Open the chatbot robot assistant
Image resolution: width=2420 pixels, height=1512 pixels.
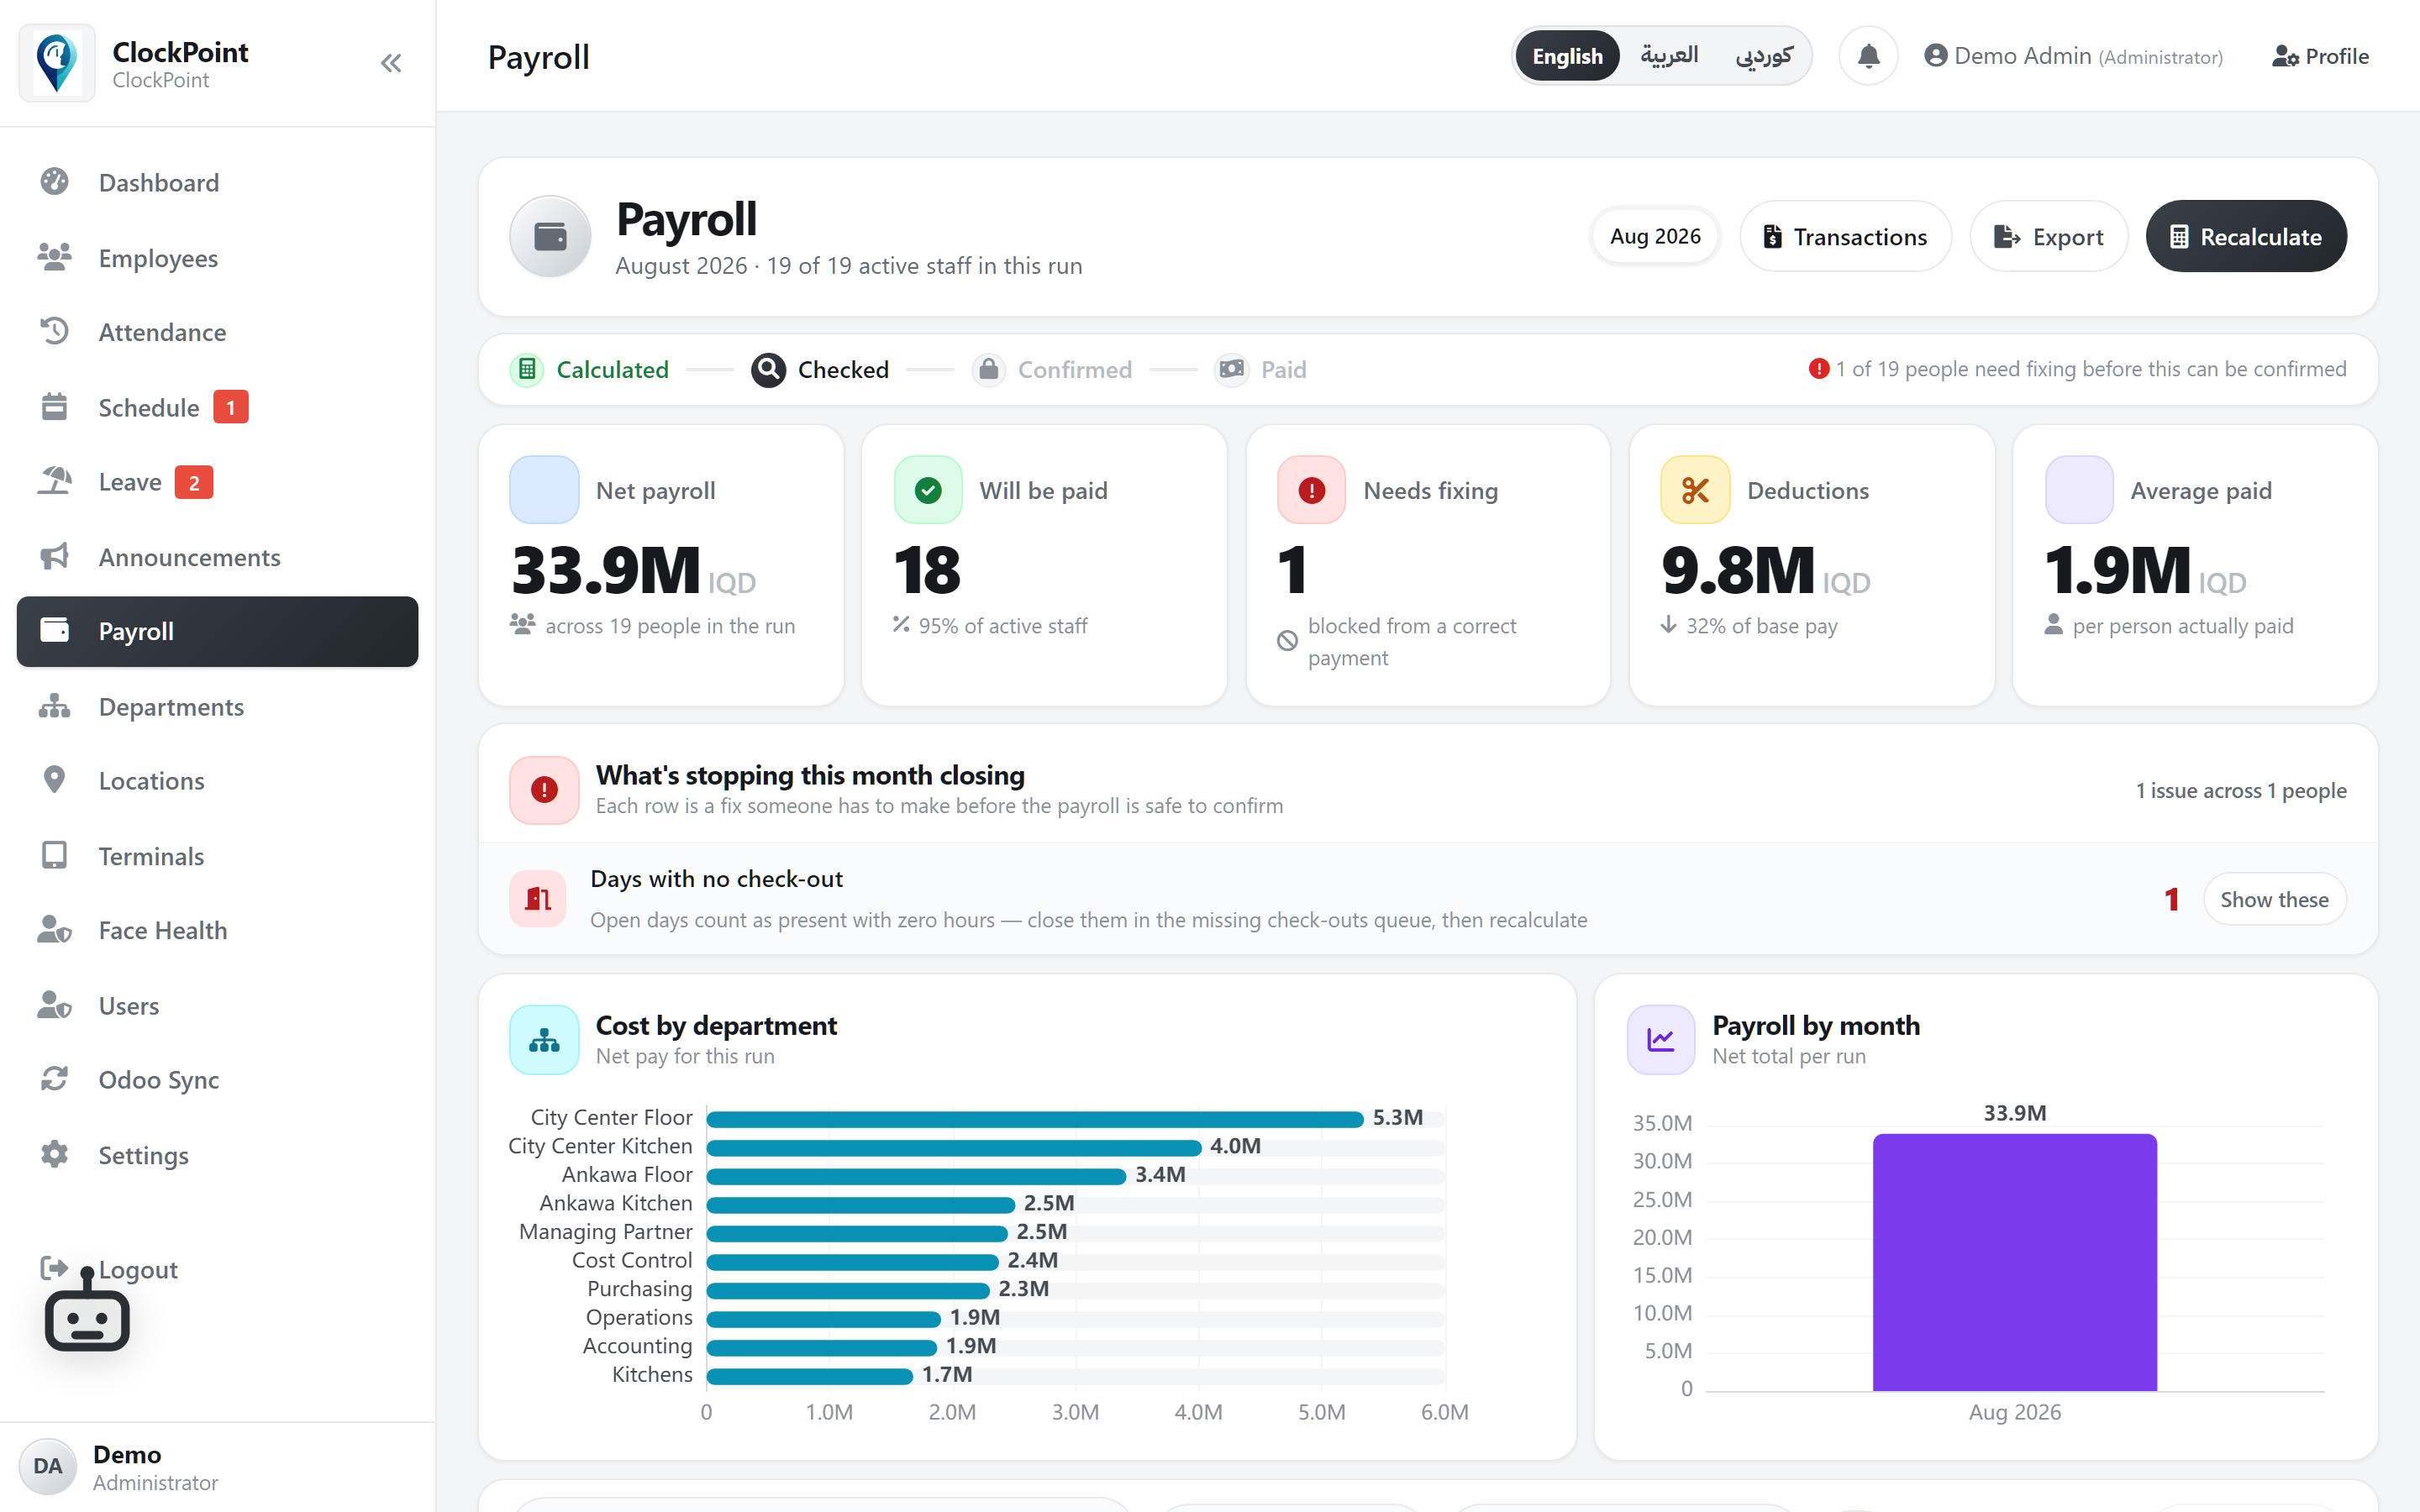click(87, 1310)
